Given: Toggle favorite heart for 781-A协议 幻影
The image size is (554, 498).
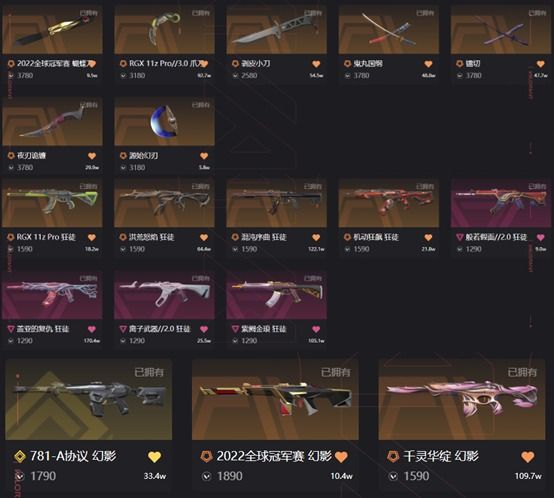Looking at the screenshot, I should tap(154, 457).
